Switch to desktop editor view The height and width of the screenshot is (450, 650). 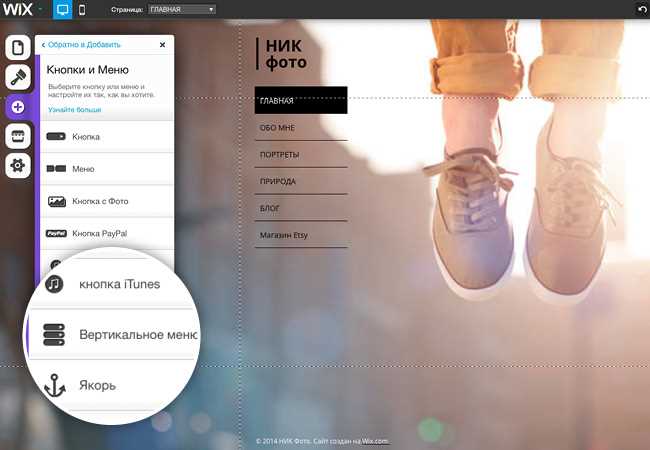click(63, 10)
